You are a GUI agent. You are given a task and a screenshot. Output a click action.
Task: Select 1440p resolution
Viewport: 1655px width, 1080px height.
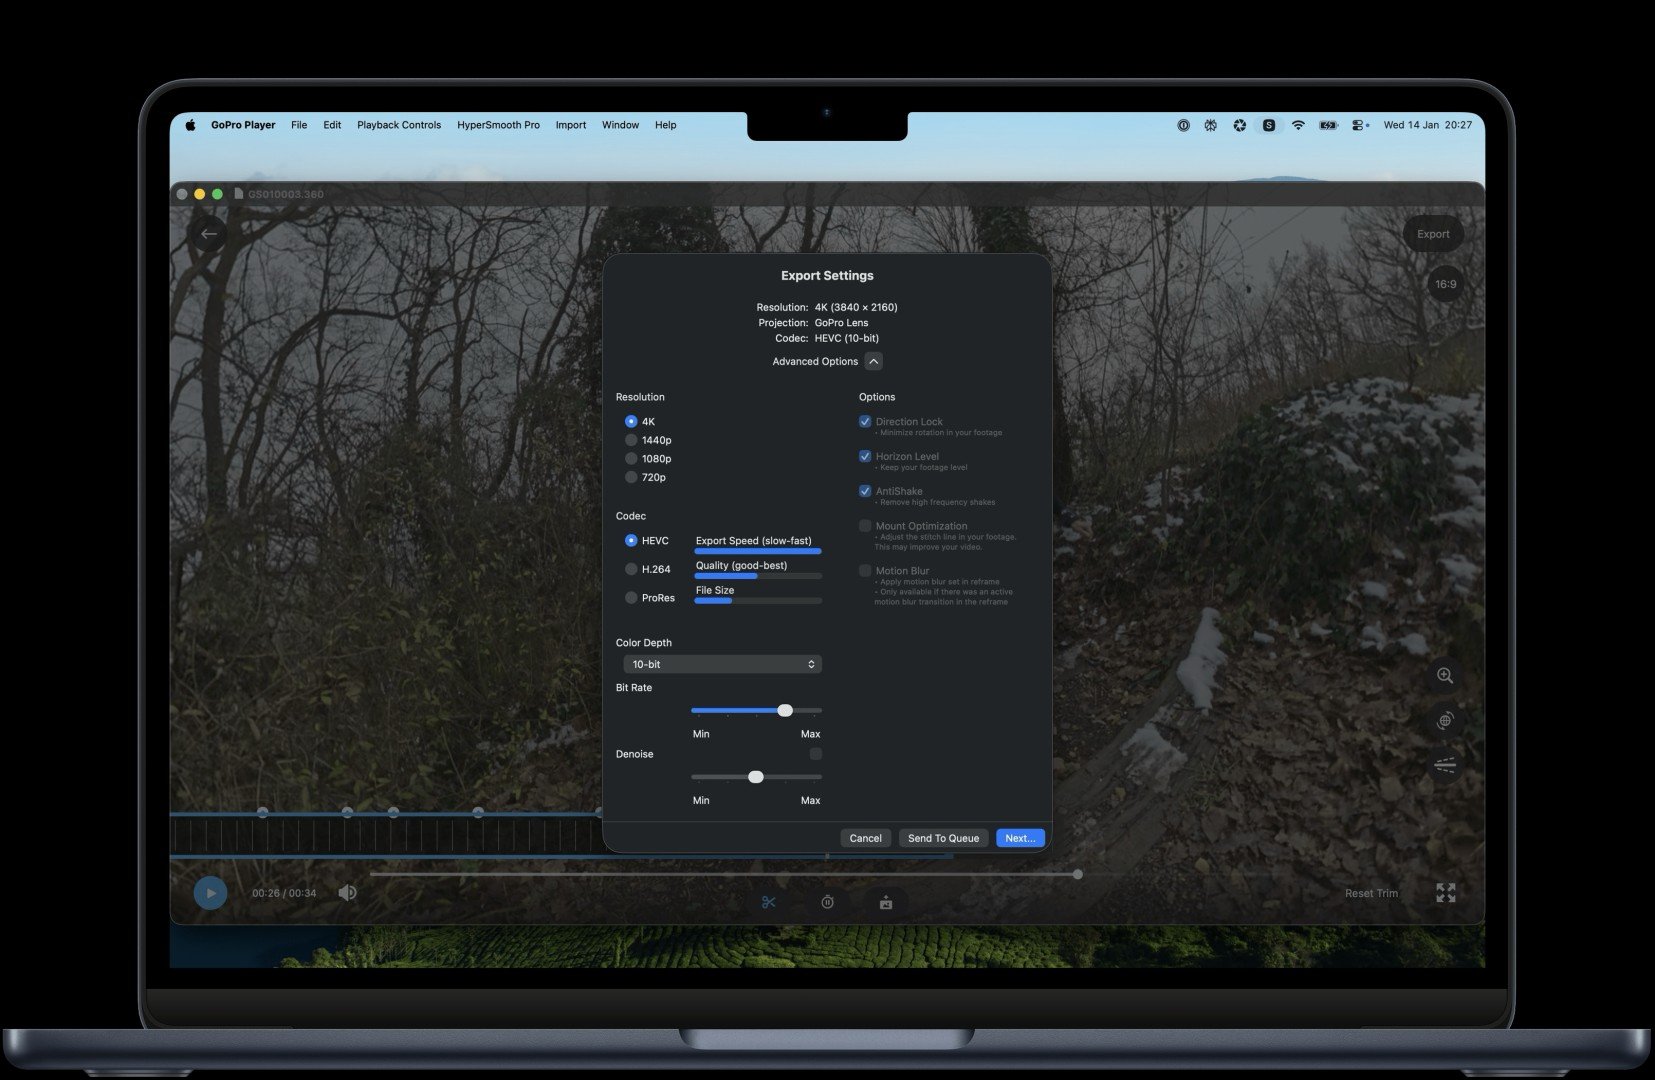pyautogui.click(x=631, y=440)
